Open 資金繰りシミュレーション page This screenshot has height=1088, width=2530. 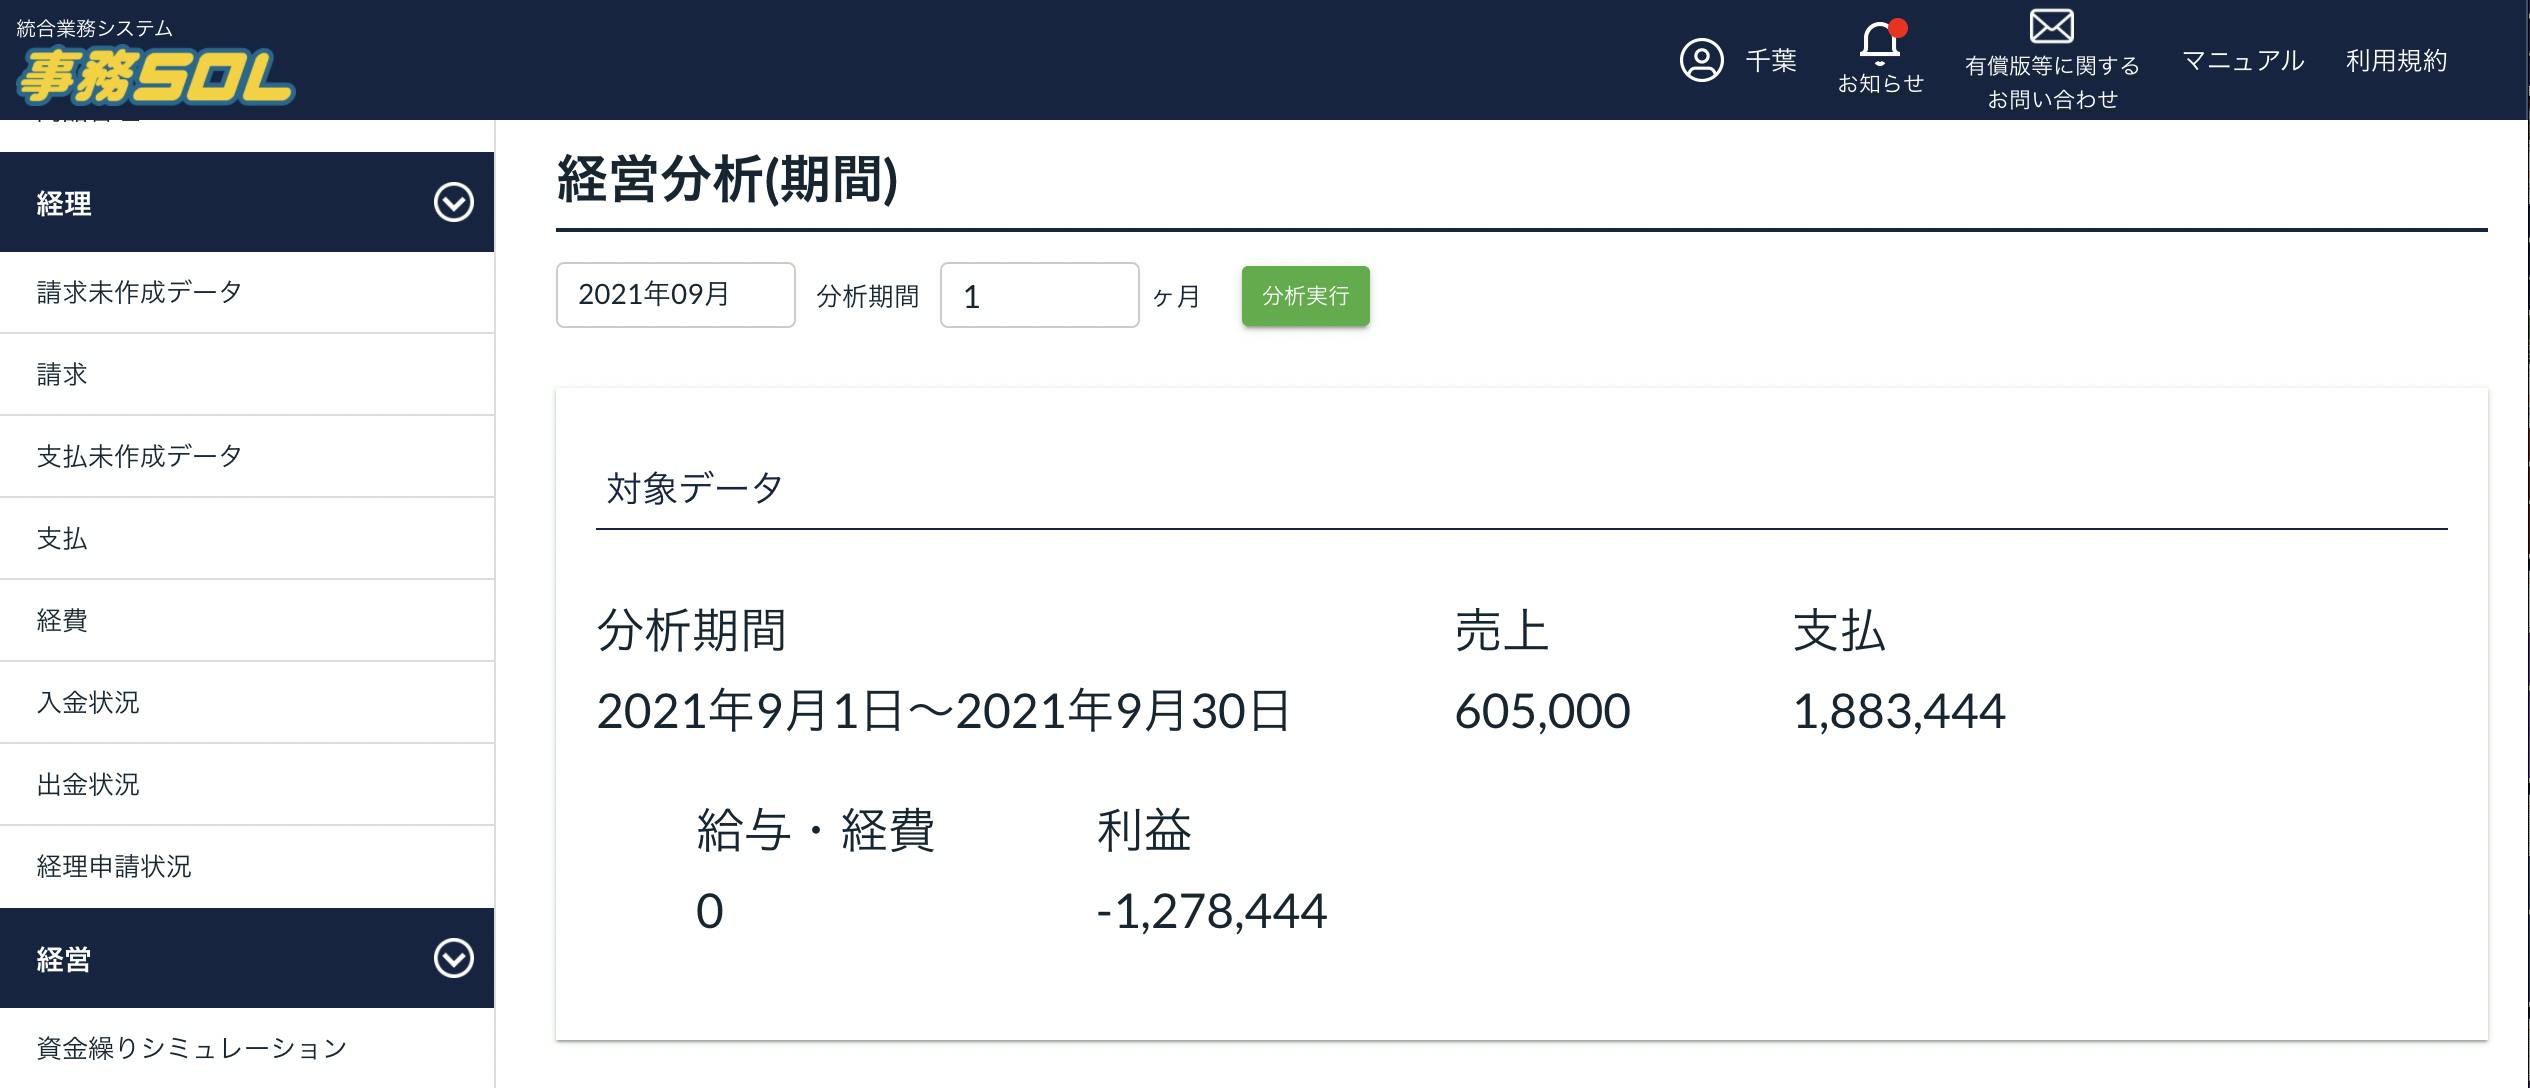pos(192,1048)
